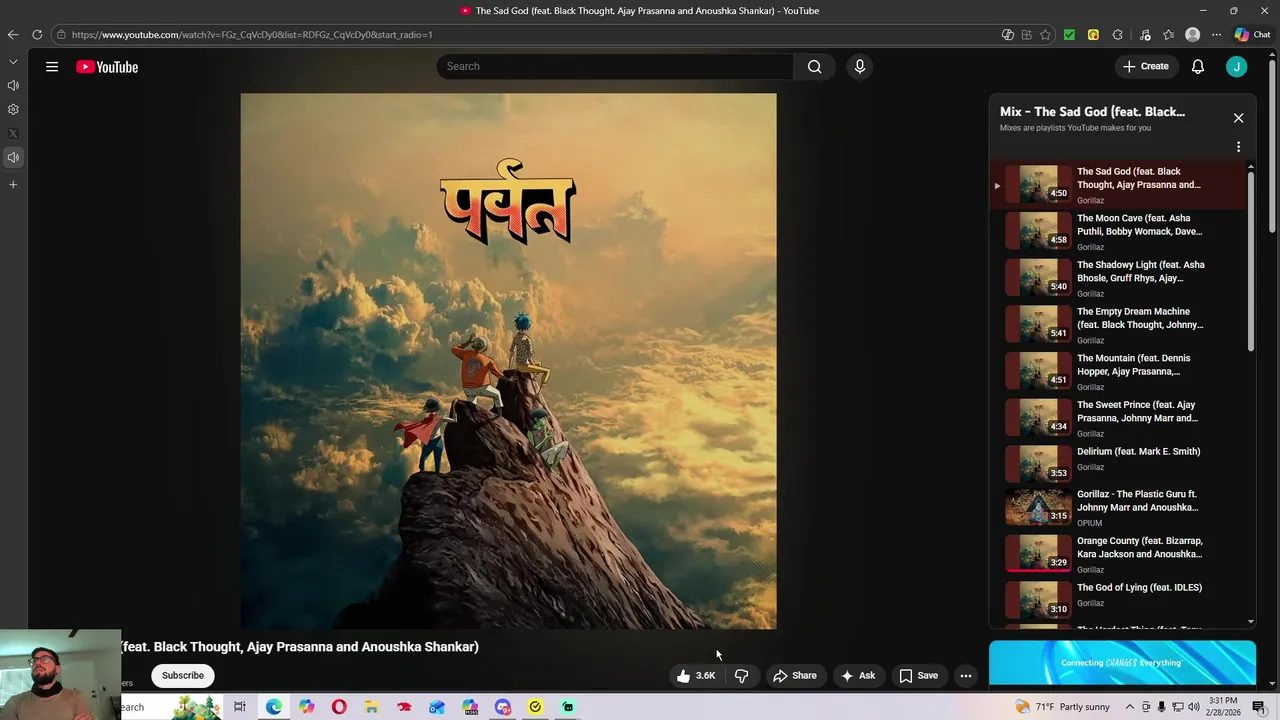This screenshot has width=1280, height=720.
Task: Select The Shadowy Light in the playlist
Action: point(1118,278)
